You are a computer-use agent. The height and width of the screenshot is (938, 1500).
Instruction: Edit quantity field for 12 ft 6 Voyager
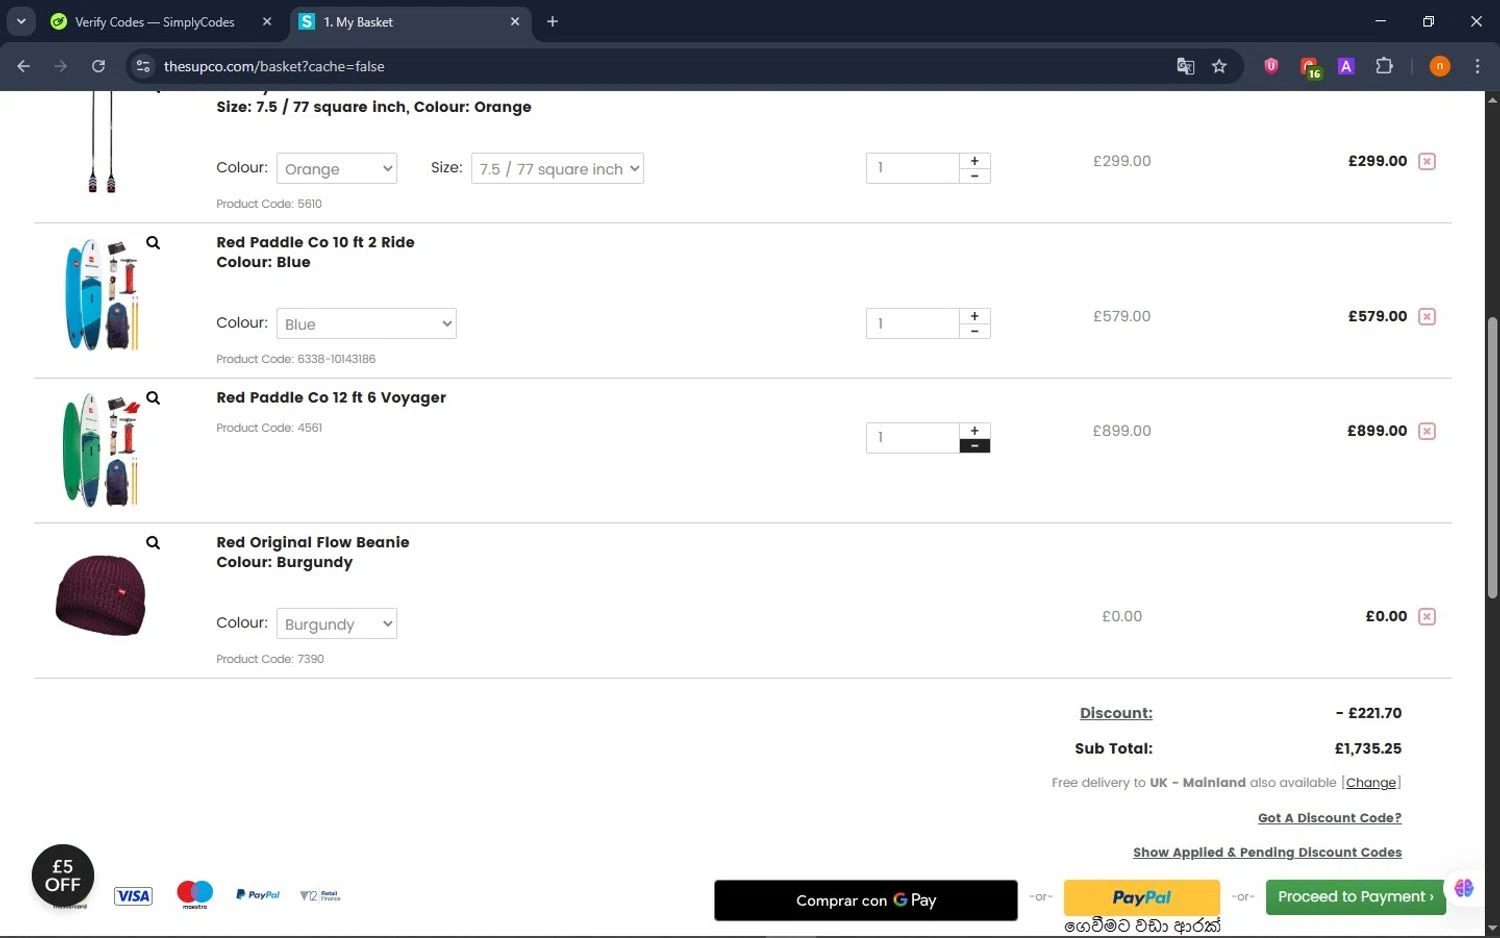pos(912,438)
